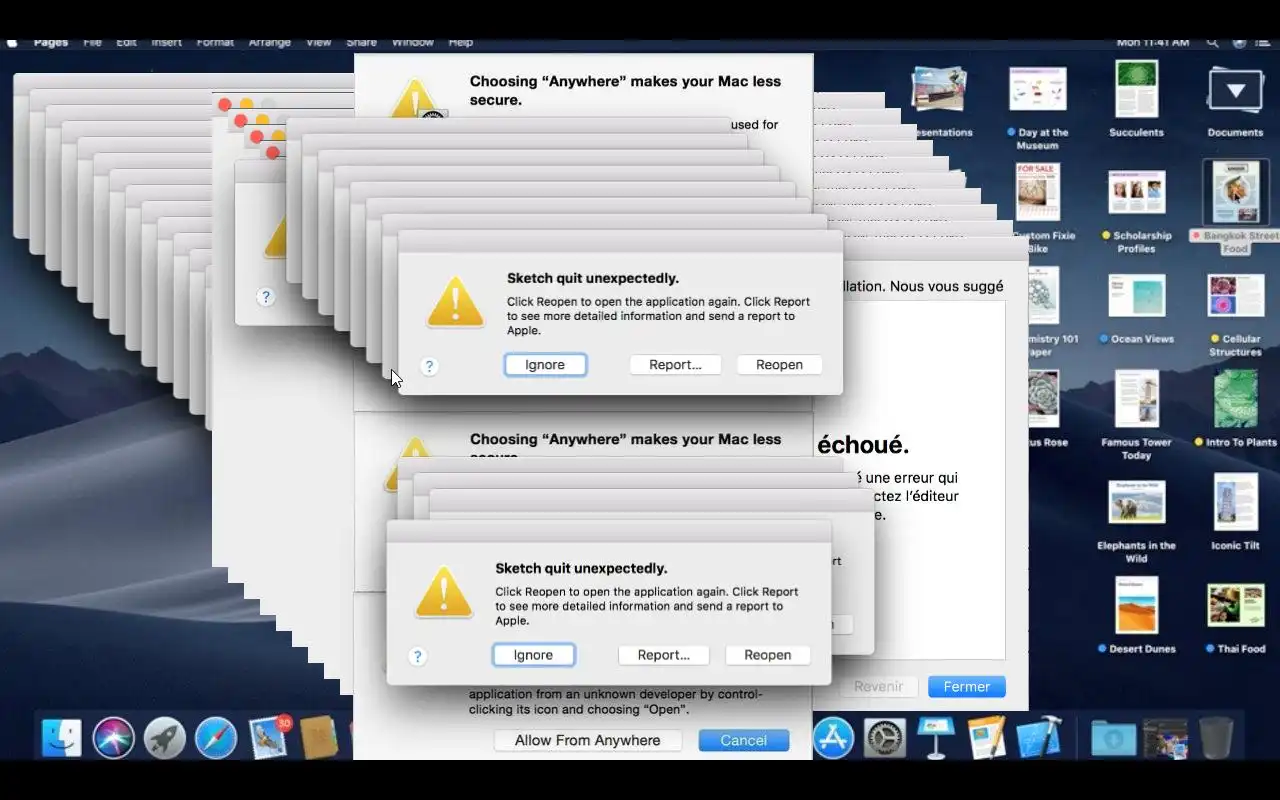The height and width of the screenshot is (800, 1280).
Task: Click Reopen in lower Sketch crash dialog
Action: pos(767,655)
